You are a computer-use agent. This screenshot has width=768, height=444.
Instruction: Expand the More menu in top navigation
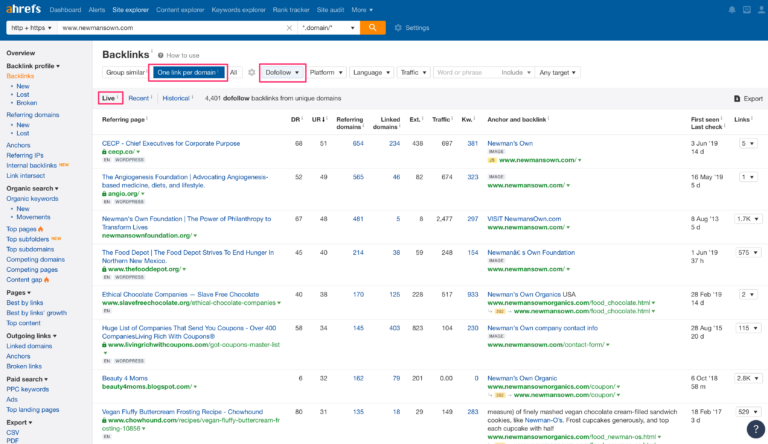tap(362, 10)
